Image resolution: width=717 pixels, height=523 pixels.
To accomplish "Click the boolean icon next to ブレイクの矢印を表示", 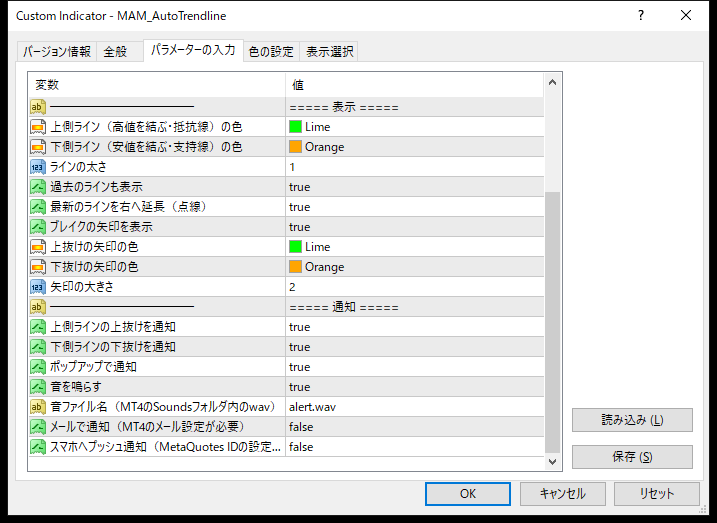I will pyautogui.click(x=38, y=227).
